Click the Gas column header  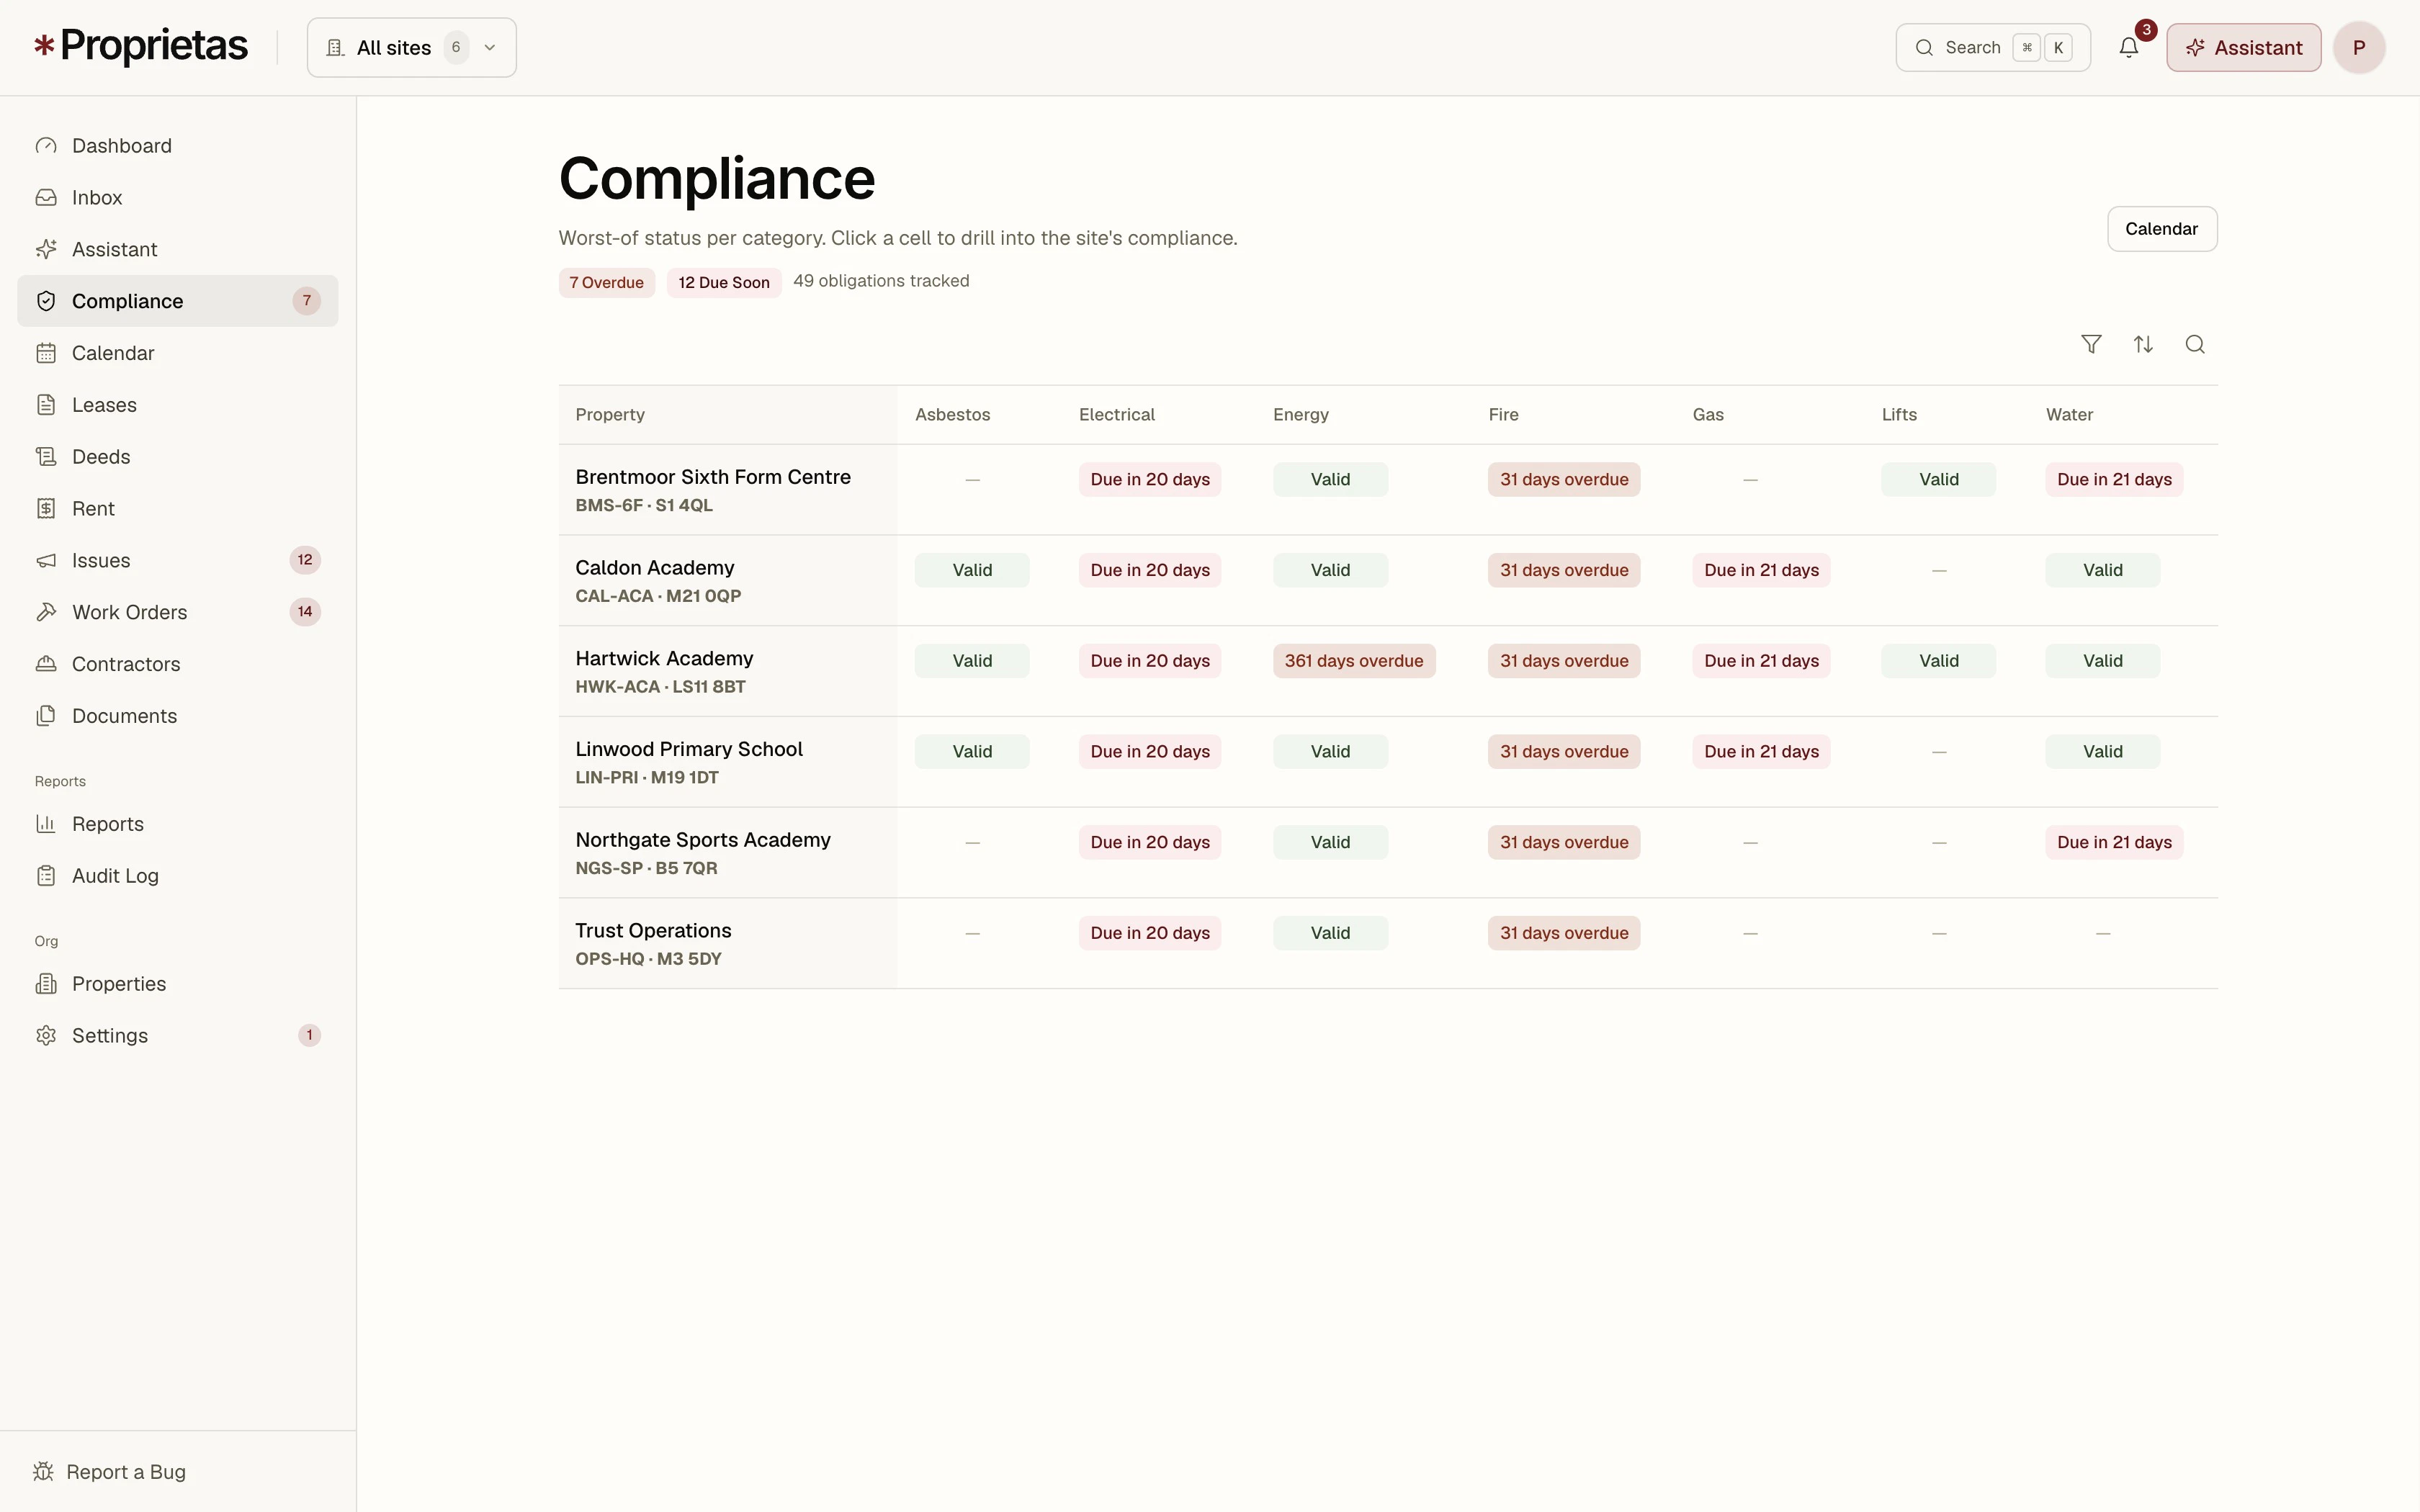click(x=1708, y=415)
